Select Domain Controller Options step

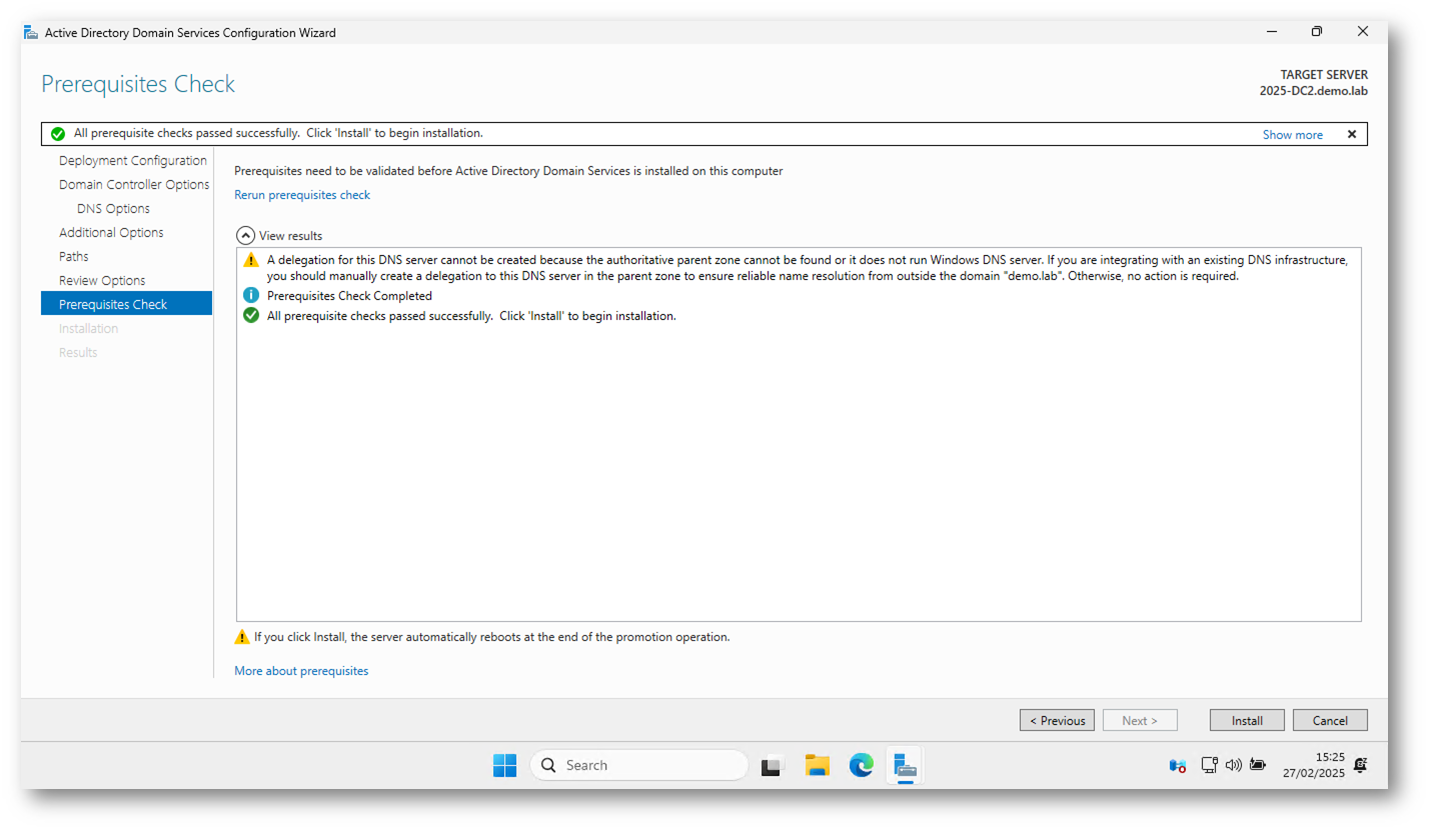(134, 185)
